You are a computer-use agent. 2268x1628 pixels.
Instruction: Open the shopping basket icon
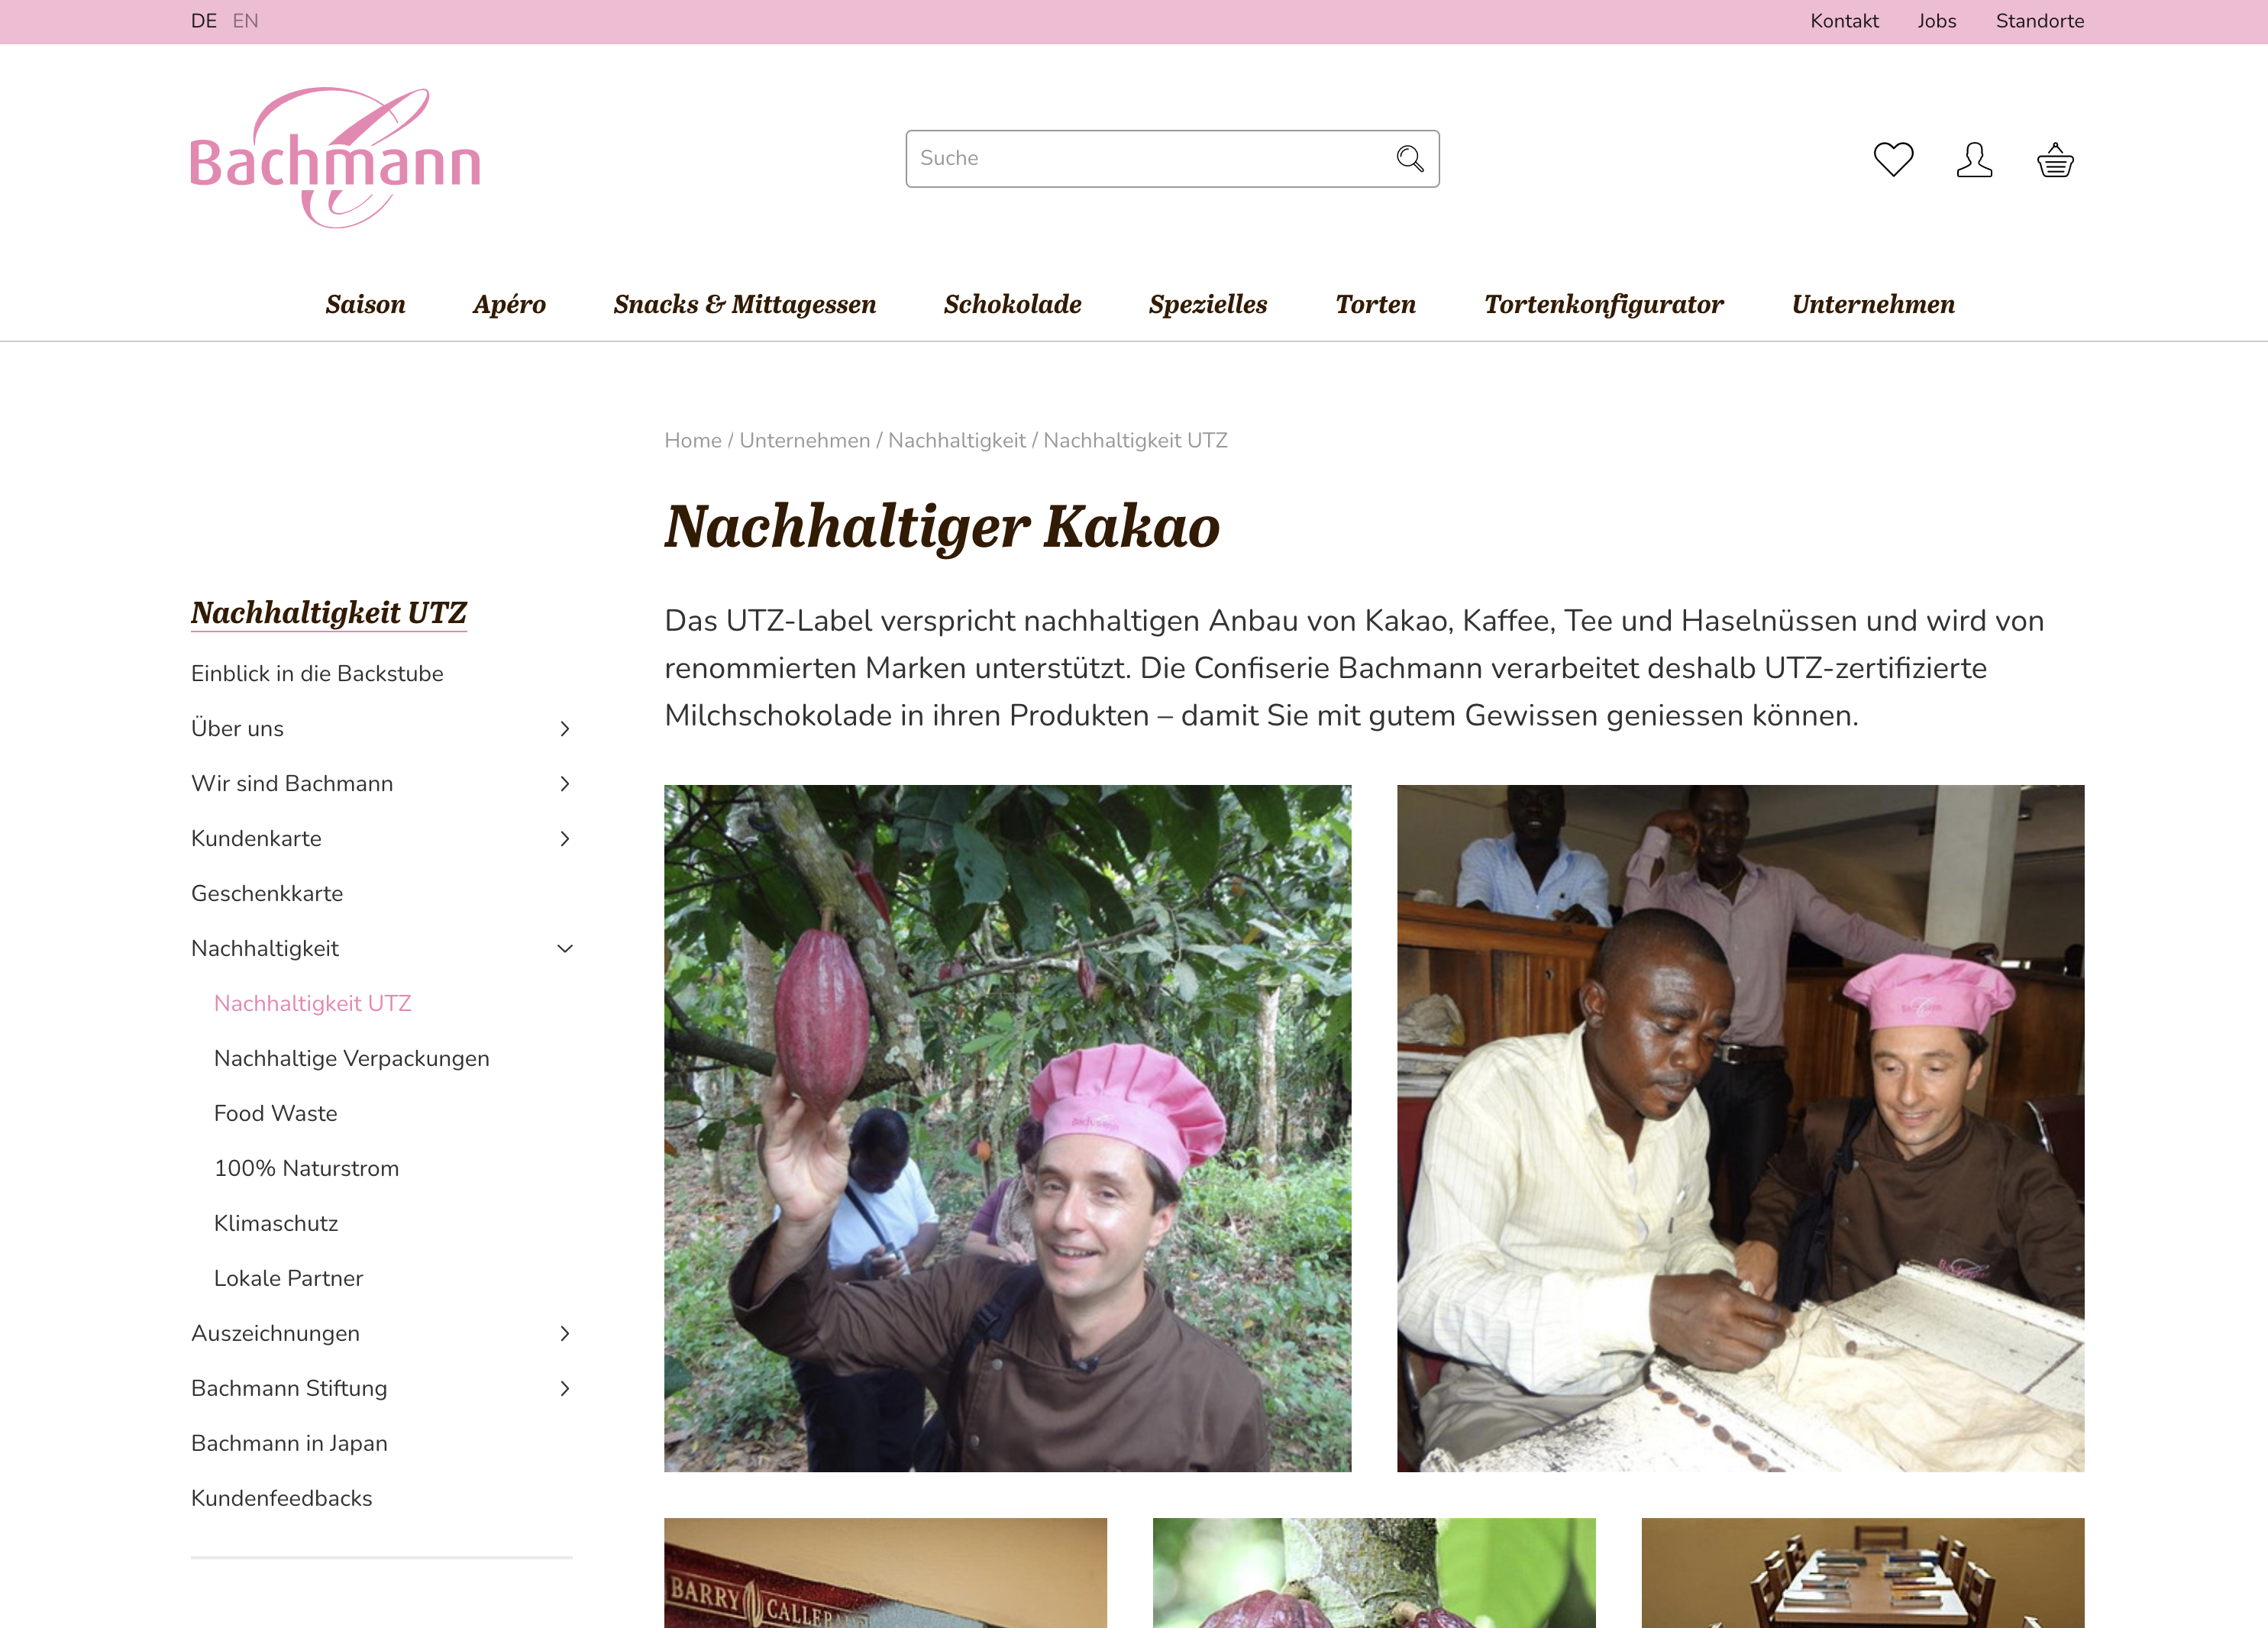pyautogui.click(x=2055, y=159)
